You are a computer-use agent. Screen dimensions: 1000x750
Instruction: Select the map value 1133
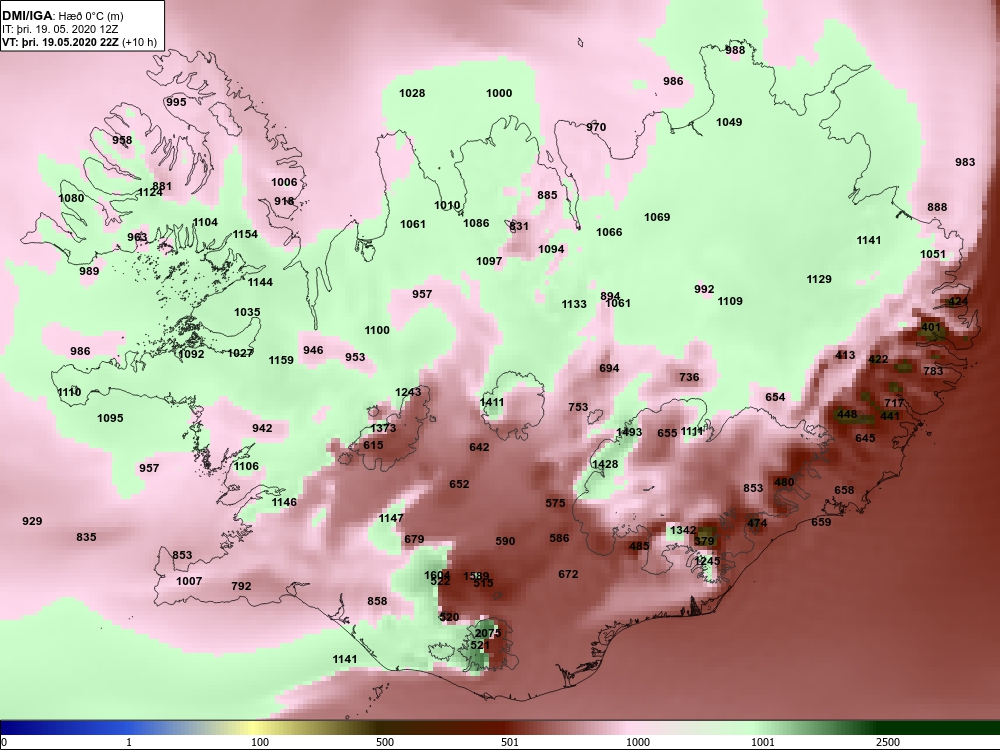[574, 304]
